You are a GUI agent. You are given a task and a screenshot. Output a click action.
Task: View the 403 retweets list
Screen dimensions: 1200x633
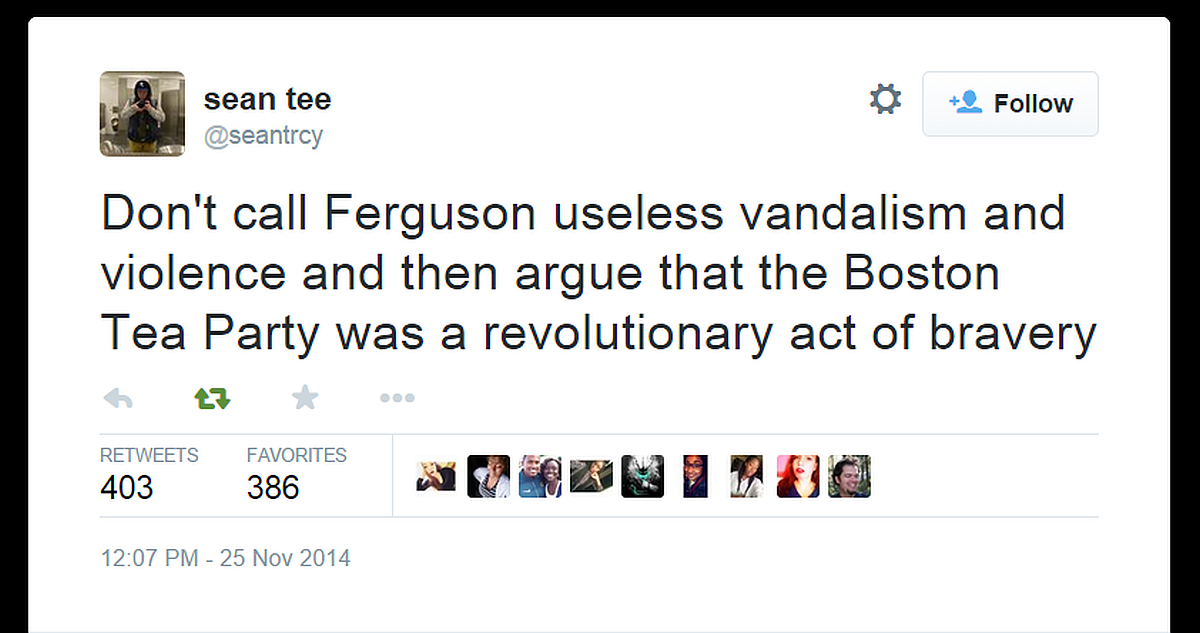point(149,473)
